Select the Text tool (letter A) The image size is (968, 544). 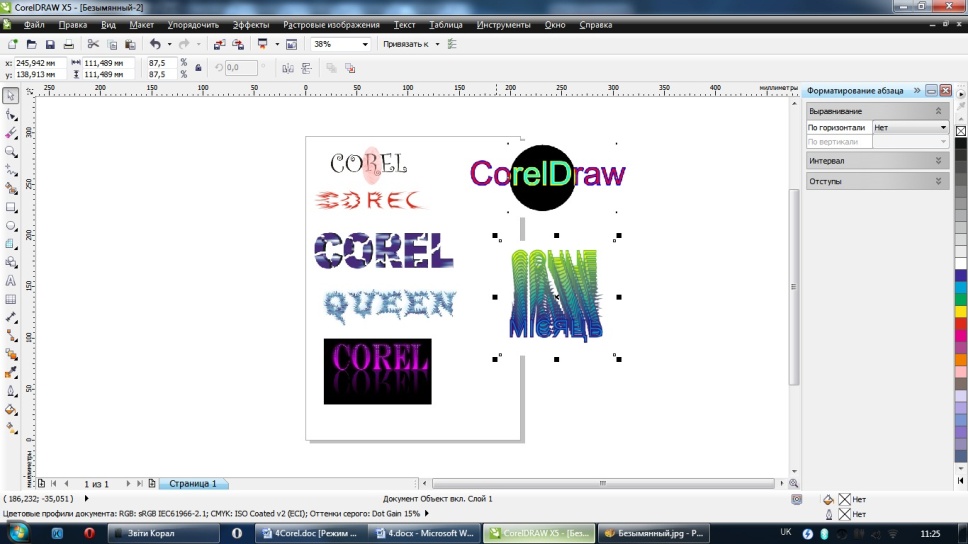pyautogui.click(x=10, y=281)
